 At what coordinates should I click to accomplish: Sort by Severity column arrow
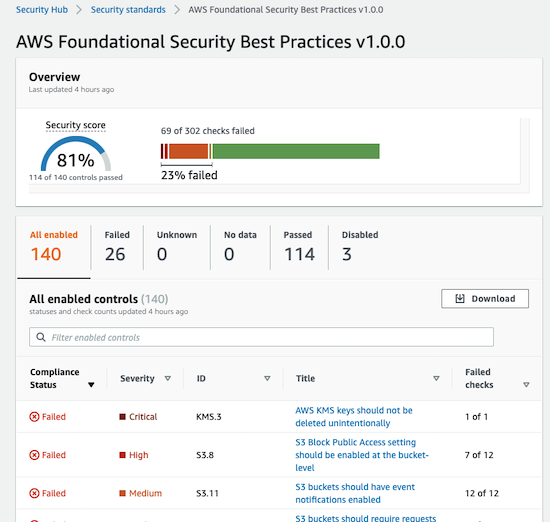coord(168,378)
